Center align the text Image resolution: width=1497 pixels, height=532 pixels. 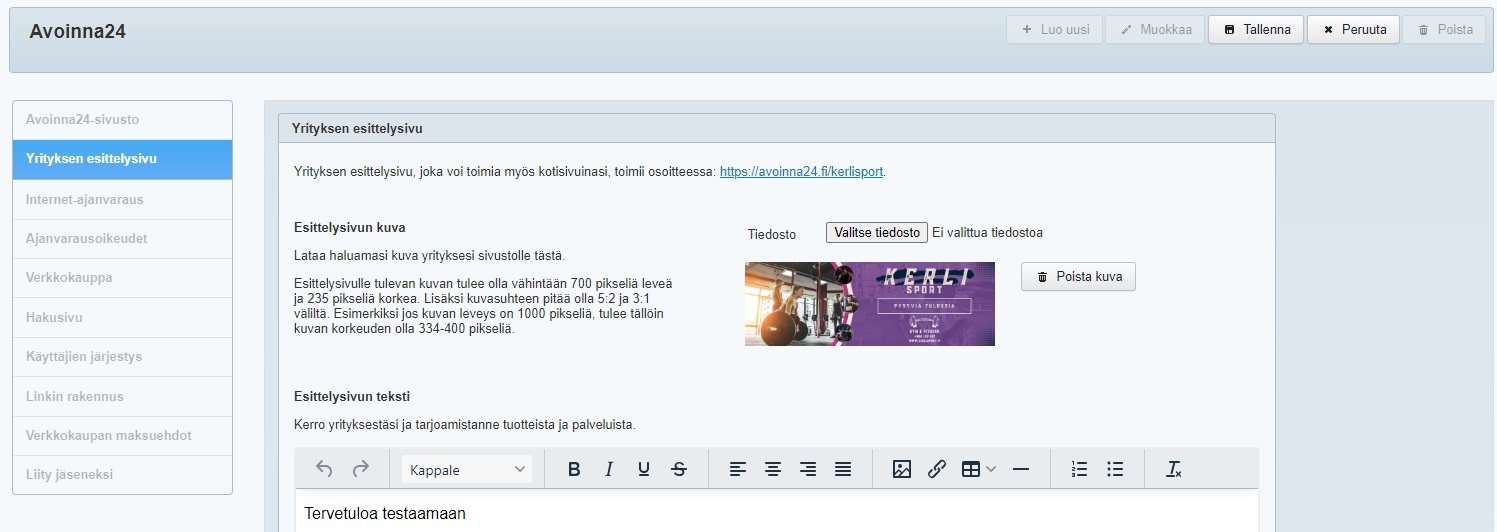[773, 469]
